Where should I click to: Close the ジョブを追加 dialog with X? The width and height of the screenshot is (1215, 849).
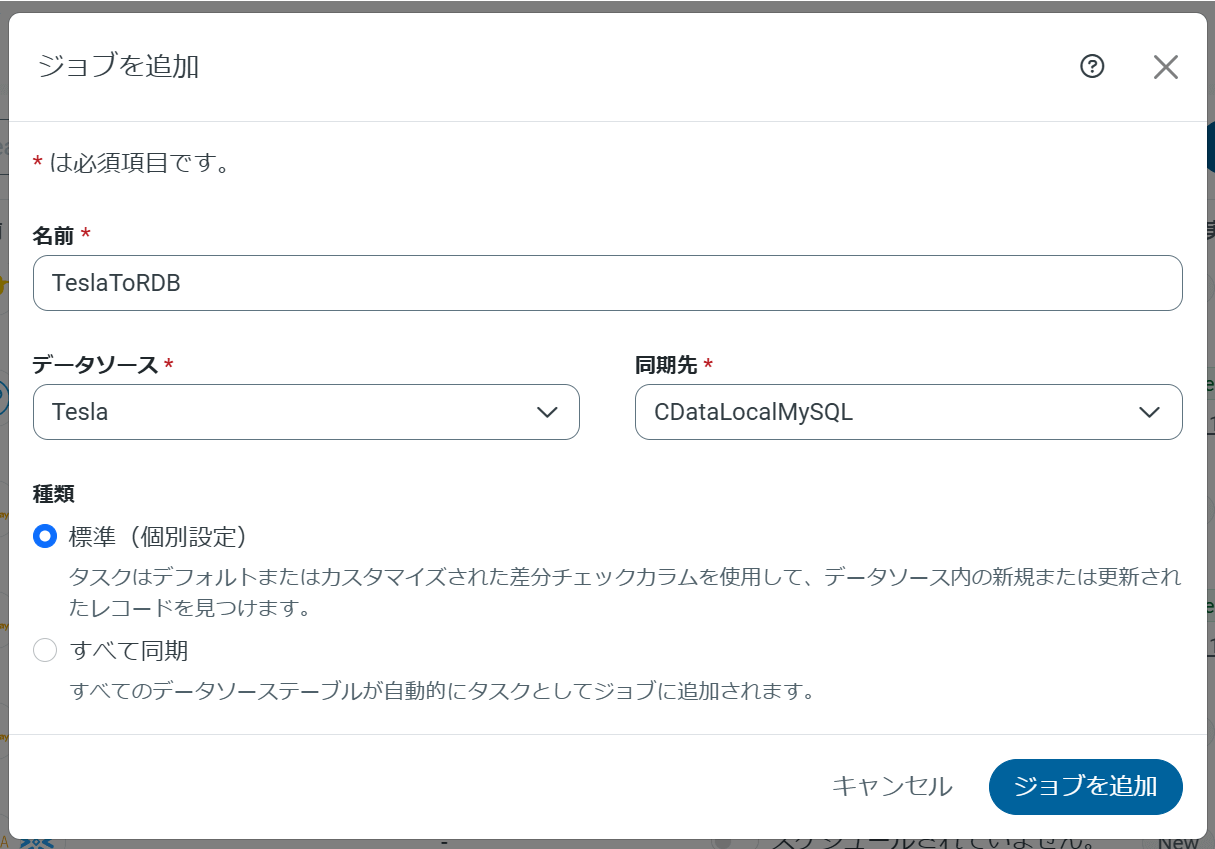(1165, 67)
